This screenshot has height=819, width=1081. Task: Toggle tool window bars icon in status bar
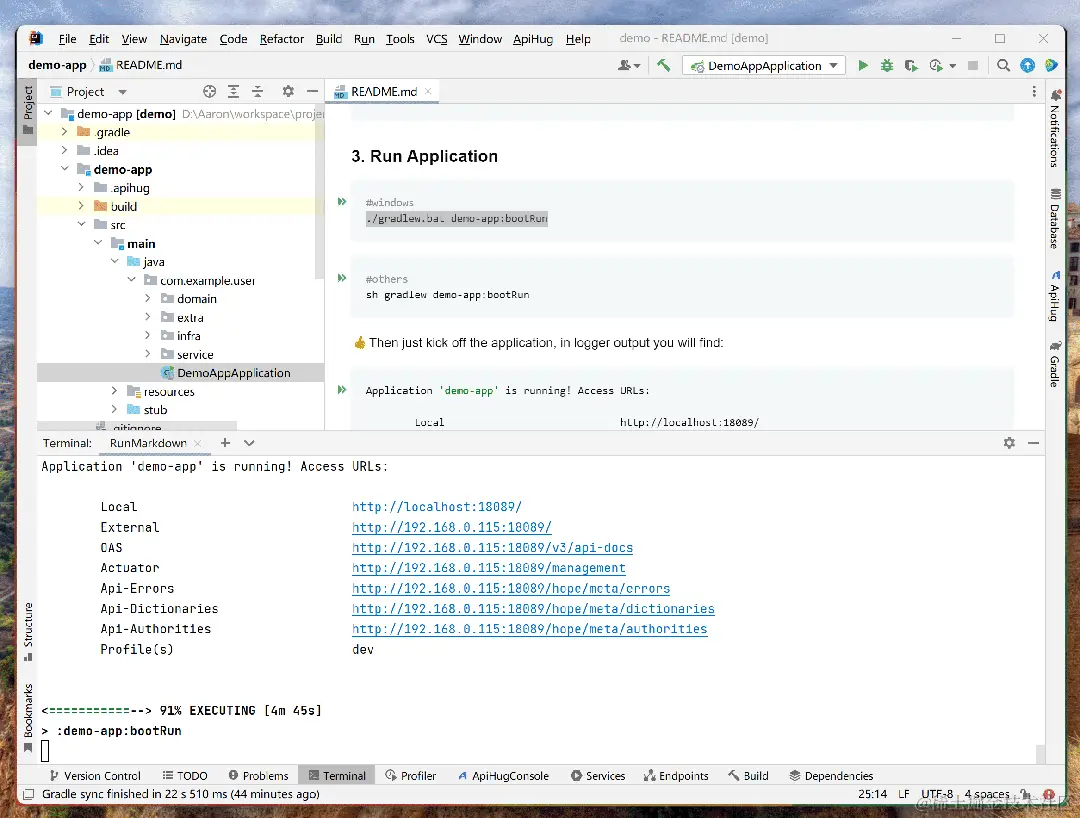pyautogui.click(x=28, y=794)
